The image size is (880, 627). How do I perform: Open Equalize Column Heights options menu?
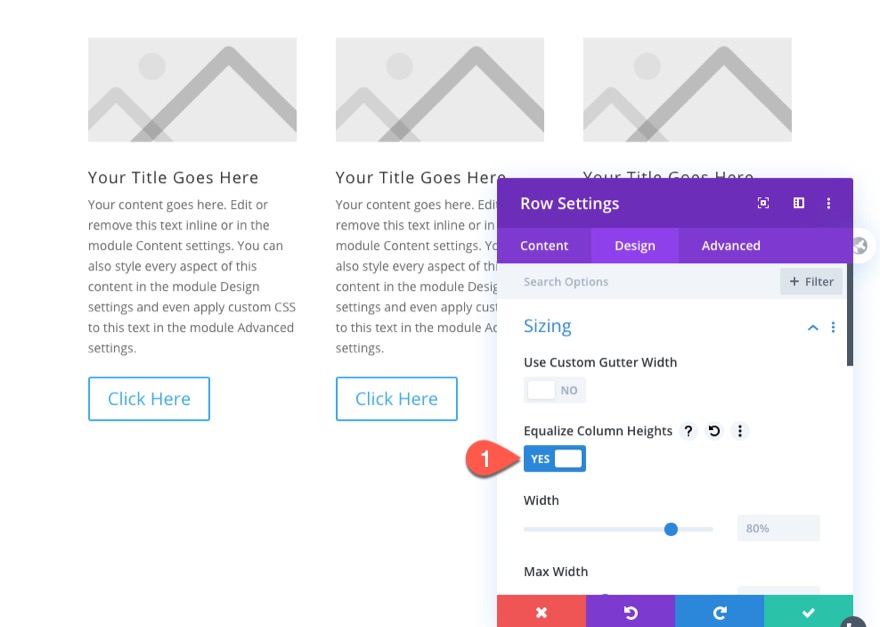[740, 431]
